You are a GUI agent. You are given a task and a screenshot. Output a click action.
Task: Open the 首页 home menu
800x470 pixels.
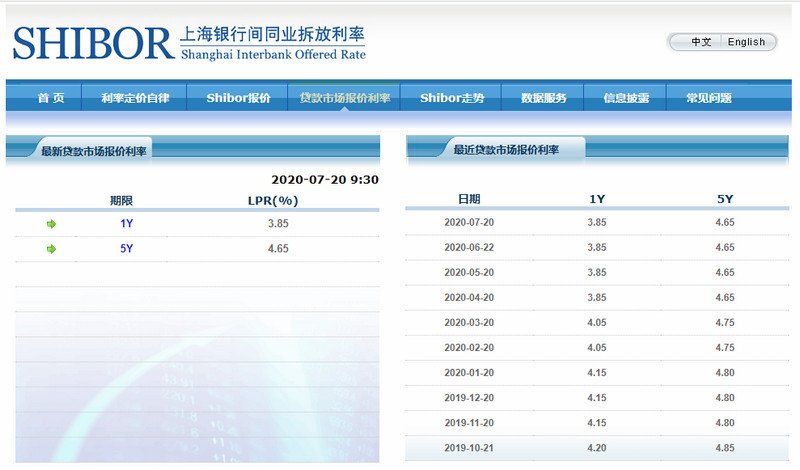click(51, 98)
